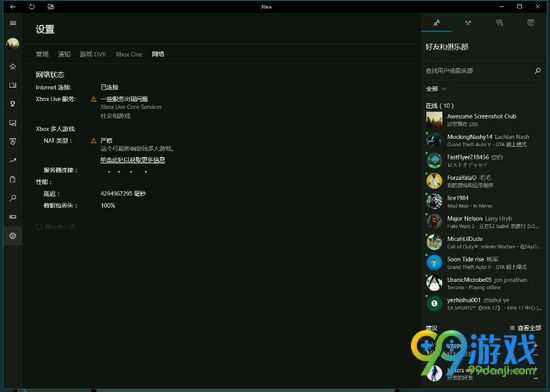Open the profile avatar in sidebar
The image size is (550, 392).
(x=13, y=43)
